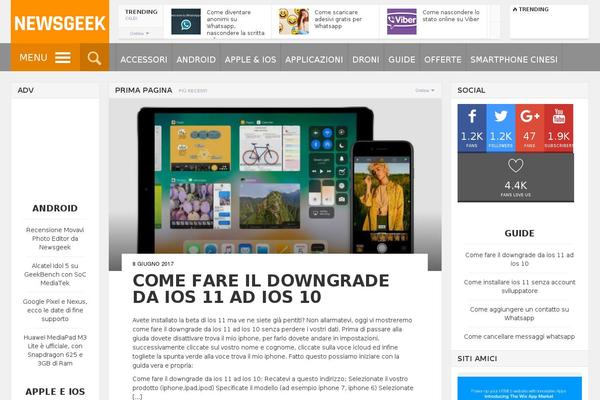Click the SOCIAL section heading

(x=471, y=90)
